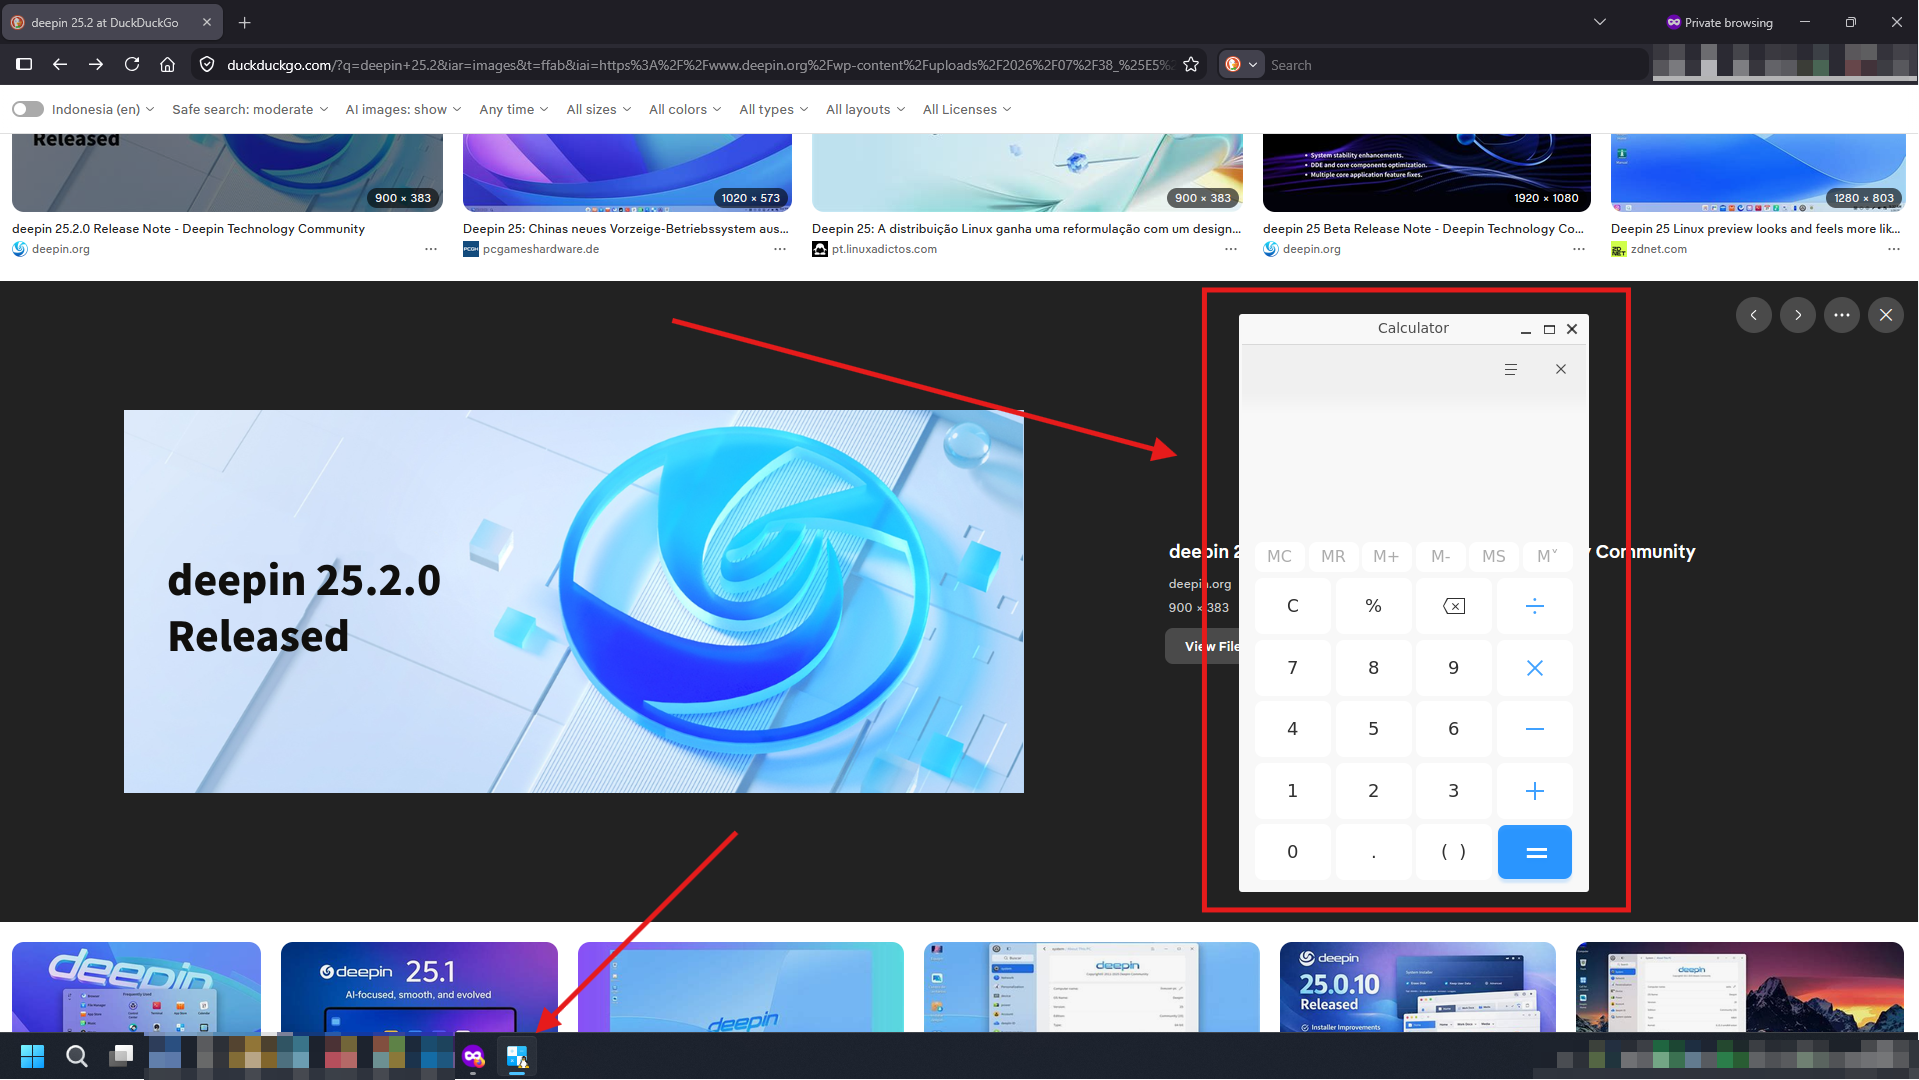The image size is (1919, 1080).
Task: Open options for pcgameshardware.de result
Action: tap(780, 249)
